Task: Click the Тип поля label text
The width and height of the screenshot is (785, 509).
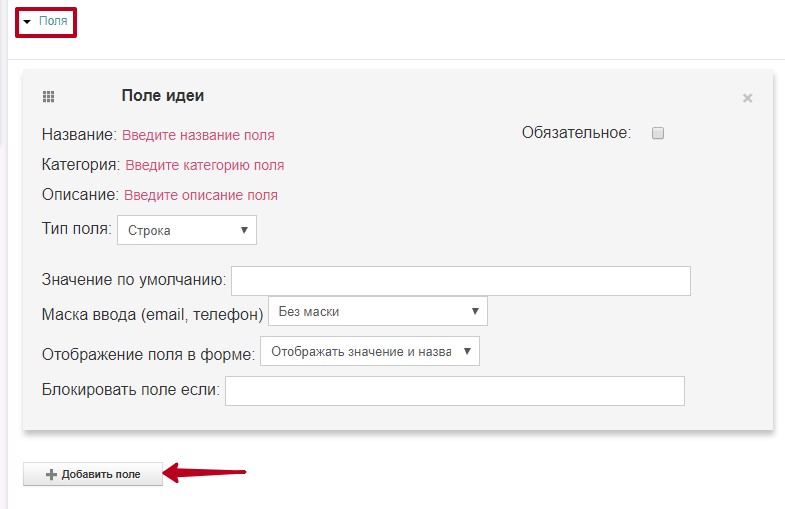Action: pos(77,229)
